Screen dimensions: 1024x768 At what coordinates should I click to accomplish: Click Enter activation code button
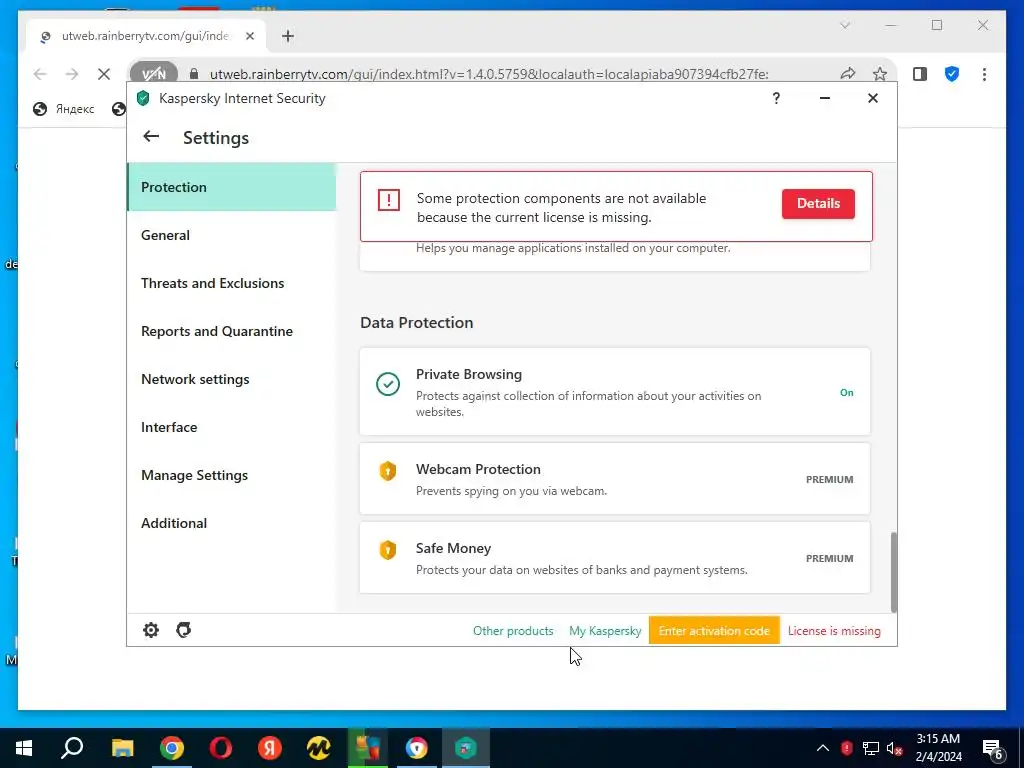(714, 631)
